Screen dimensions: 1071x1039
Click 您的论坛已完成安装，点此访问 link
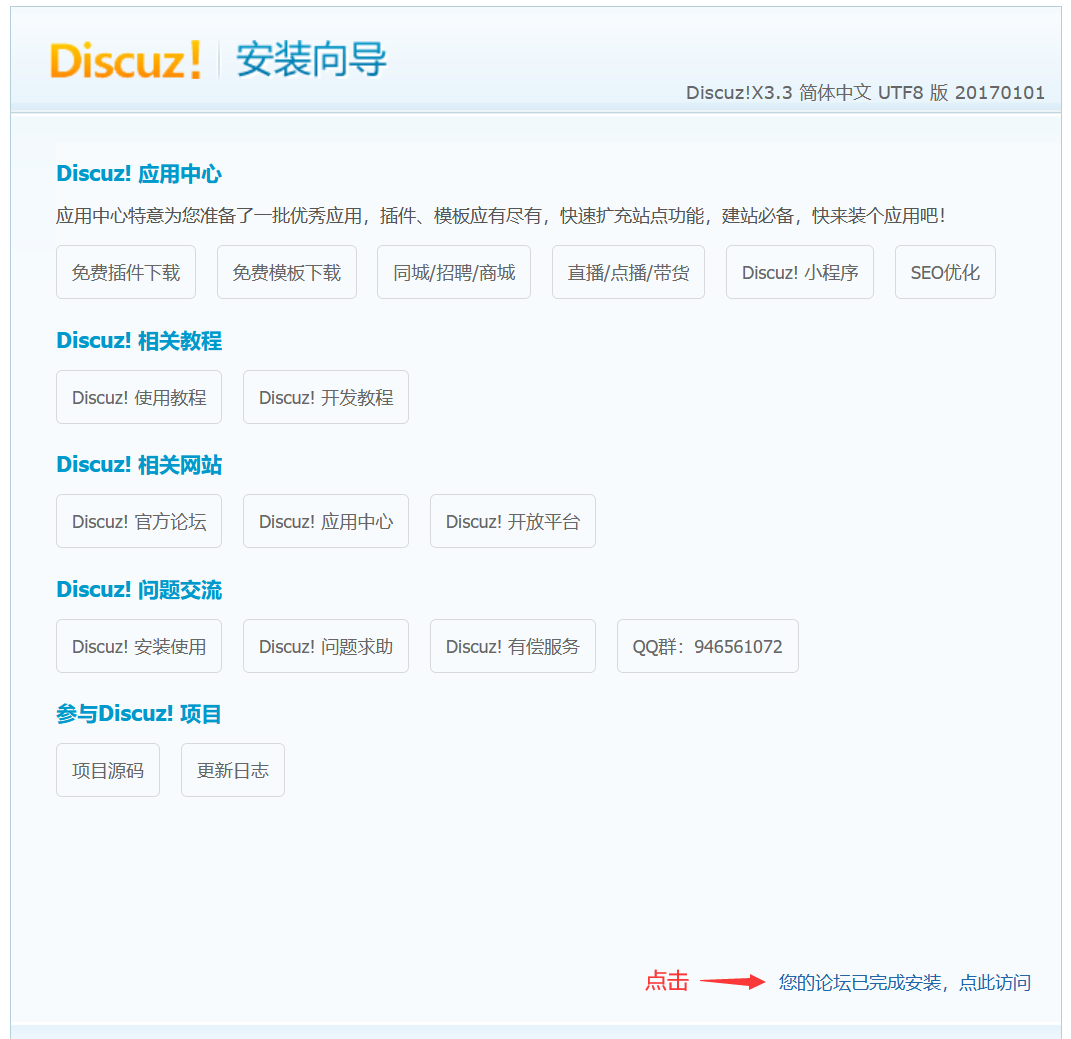click(904, 982)
